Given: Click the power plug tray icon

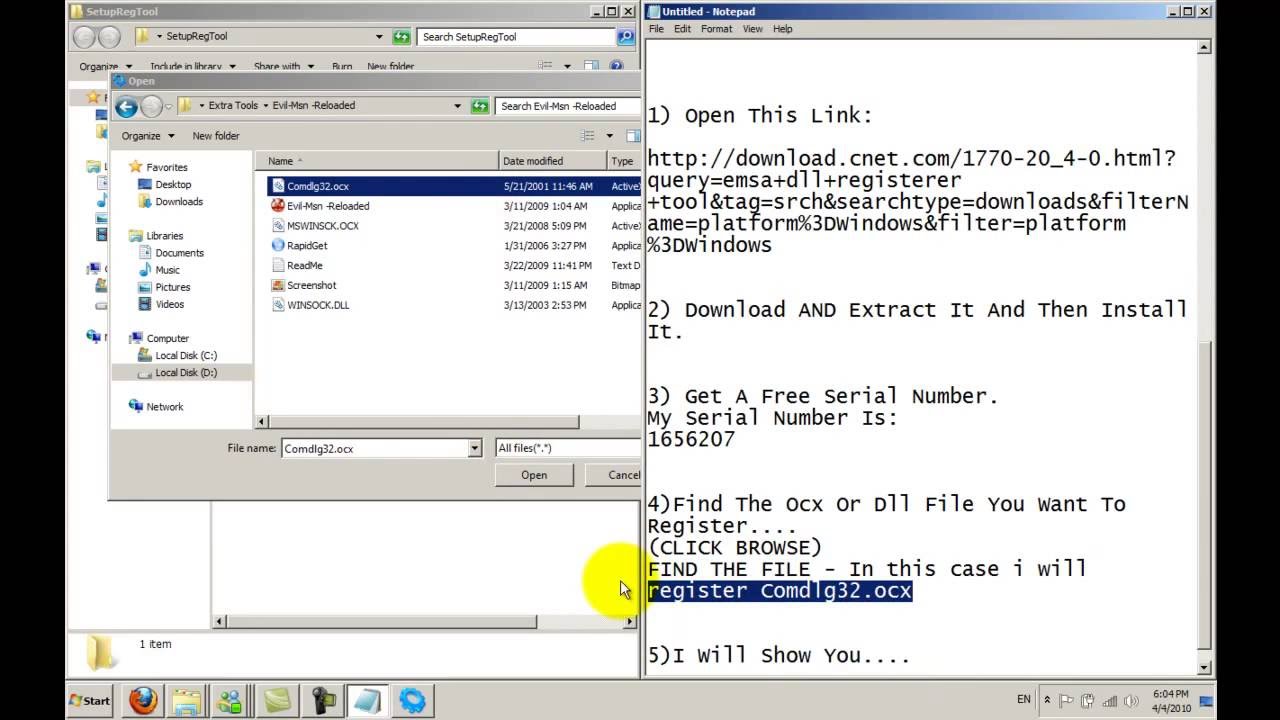Looking at the screenshot, I should 1087,700.
